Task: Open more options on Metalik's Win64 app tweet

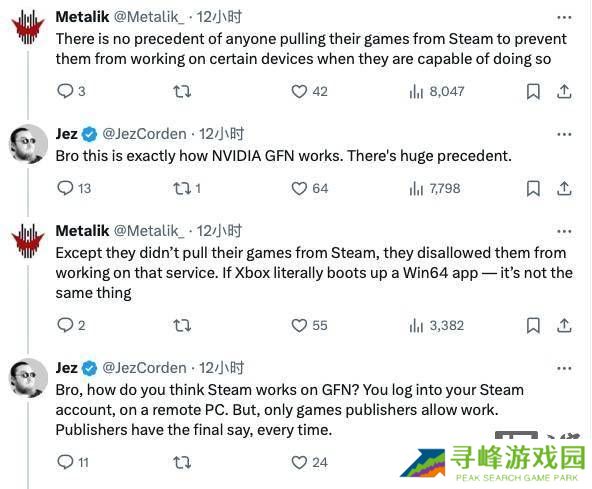Action: 564,231
